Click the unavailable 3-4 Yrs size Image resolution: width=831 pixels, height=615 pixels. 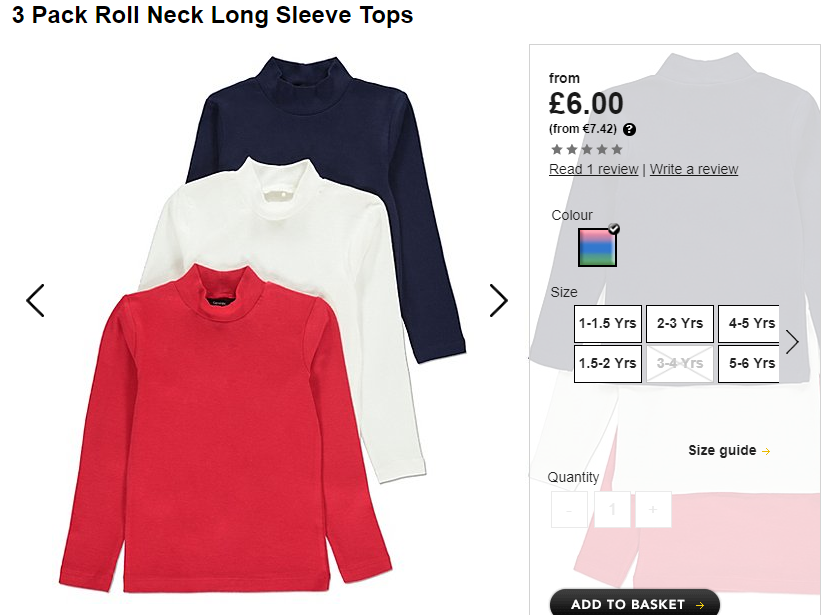(x=680, y=364)
